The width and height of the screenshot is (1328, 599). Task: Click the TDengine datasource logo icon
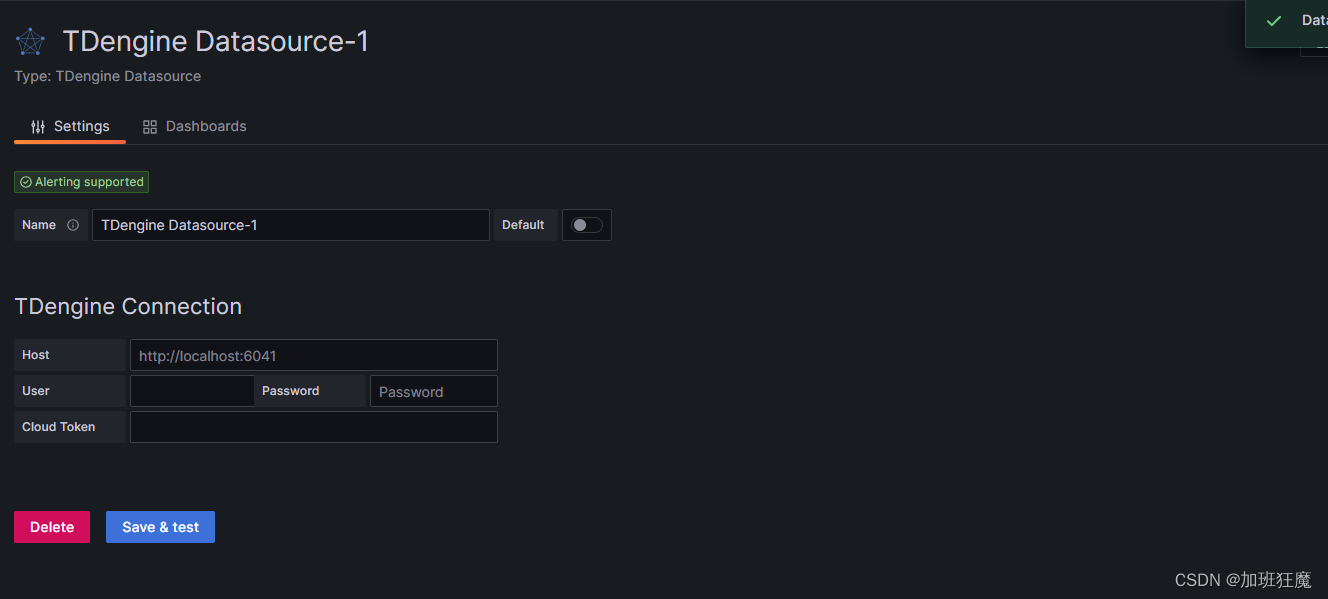pos(30,42)
